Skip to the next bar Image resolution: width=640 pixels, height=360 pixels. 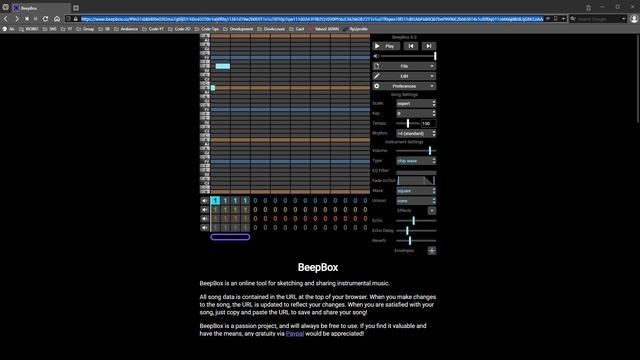coord(429,46)
